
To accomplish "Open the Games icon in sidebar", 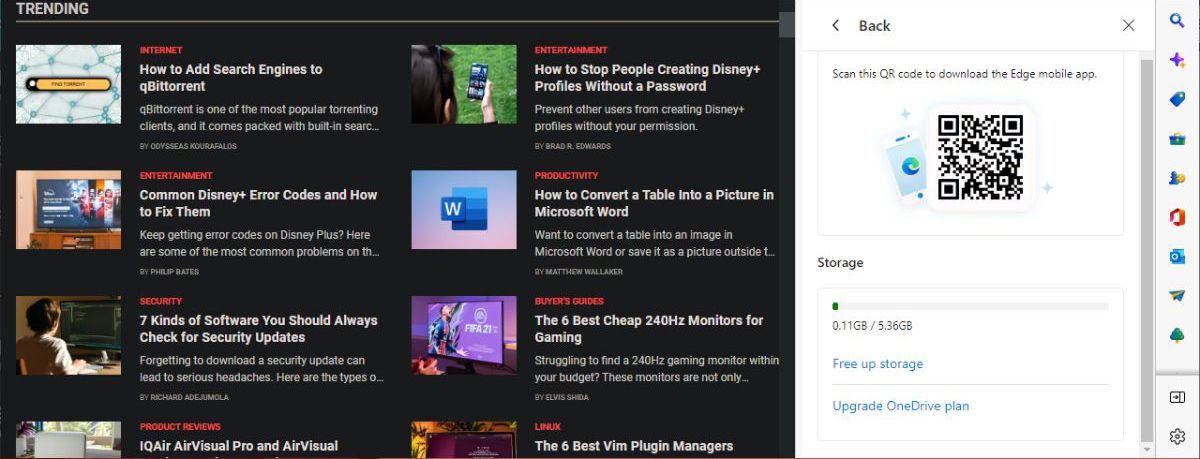I will (1177, 178).
